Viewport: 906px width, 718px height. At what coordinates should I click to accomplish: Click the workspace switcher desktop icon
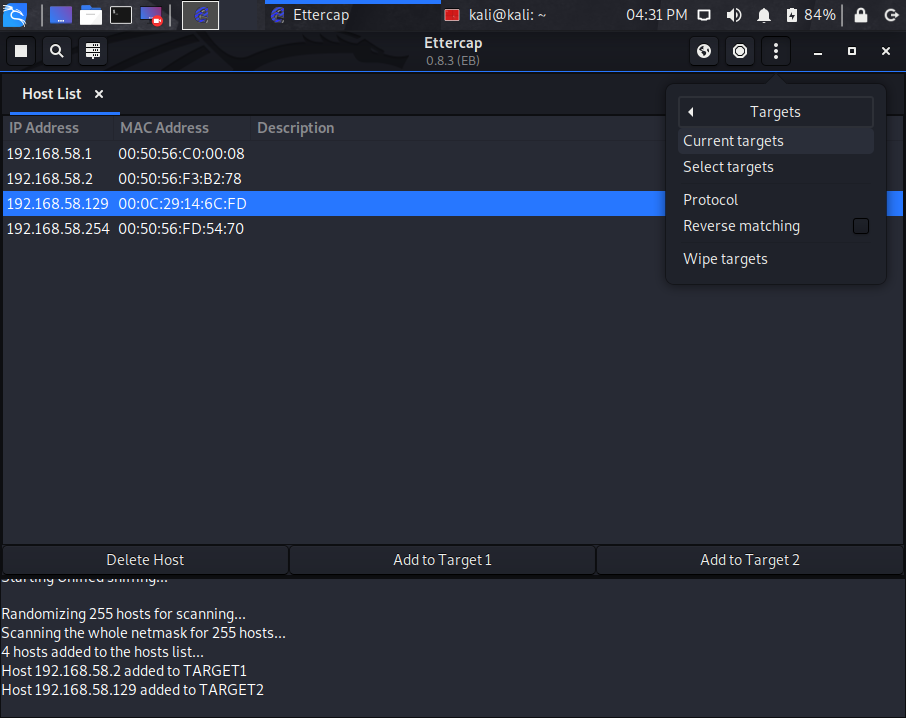61,15
